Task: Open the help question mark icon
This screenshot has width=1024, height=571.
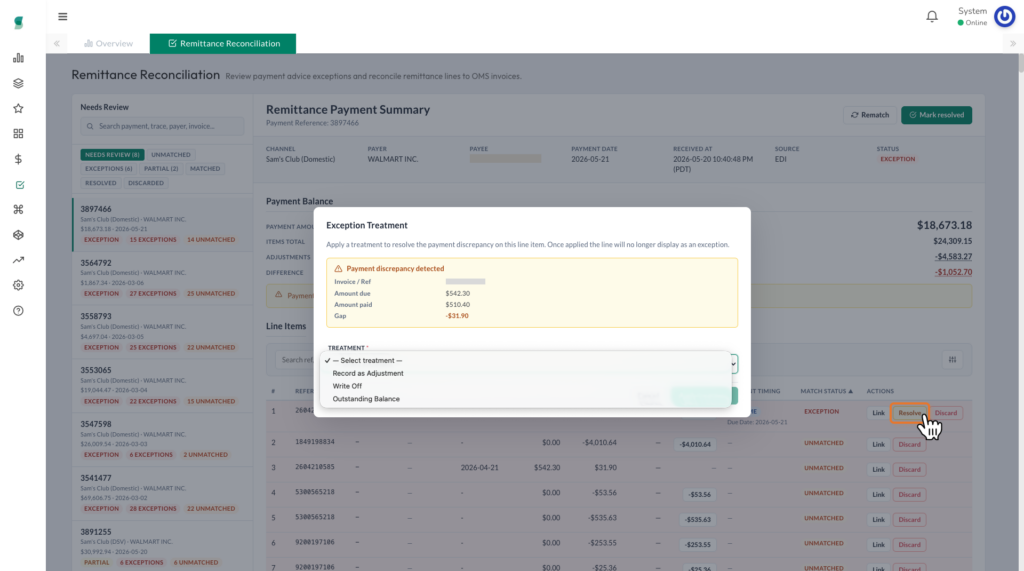Action: [x=18, y=311]
